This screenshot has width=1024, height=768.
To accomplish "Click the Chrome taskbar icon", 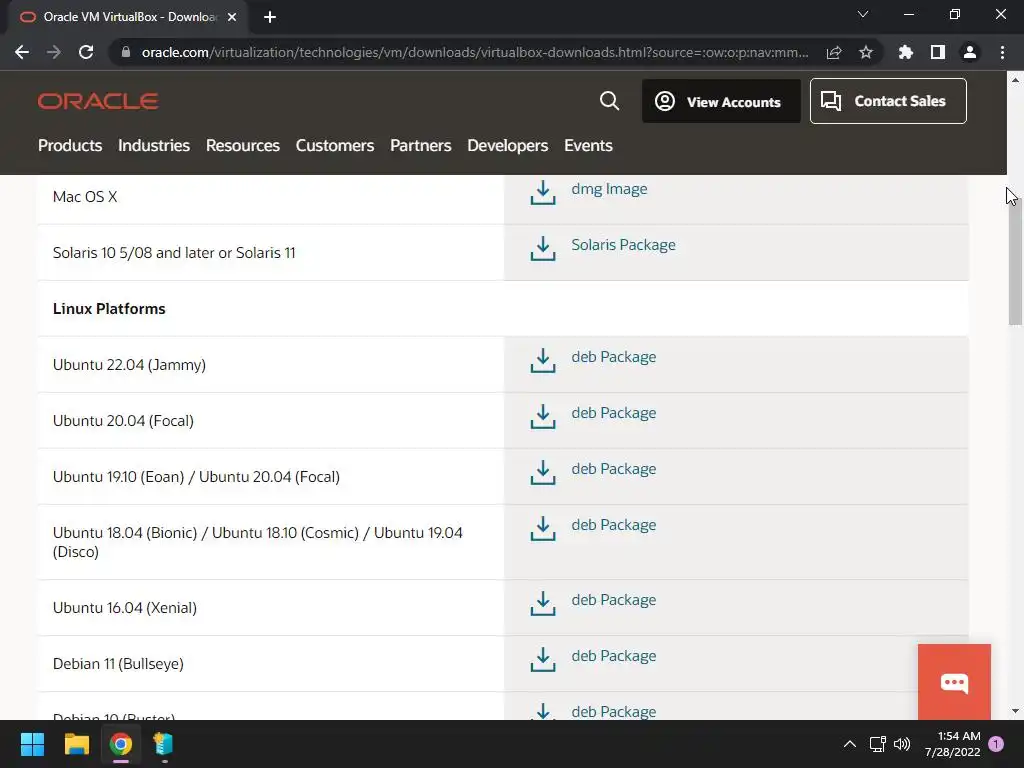I will pyautogui.click(x=121, y=744).
